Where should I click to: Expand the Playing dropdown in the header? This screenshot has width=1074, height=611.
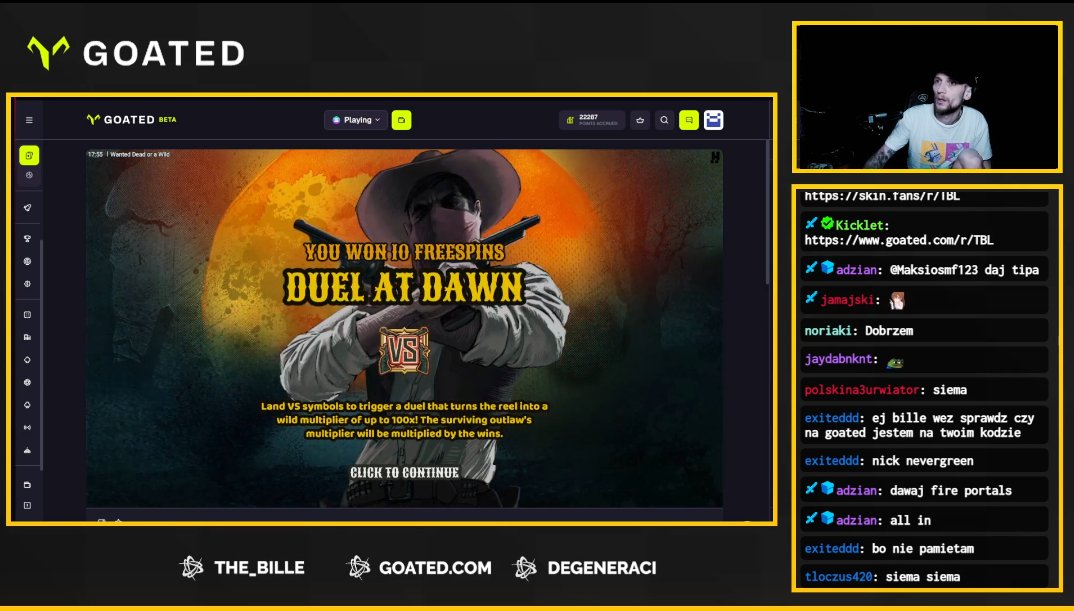[356, 120]
